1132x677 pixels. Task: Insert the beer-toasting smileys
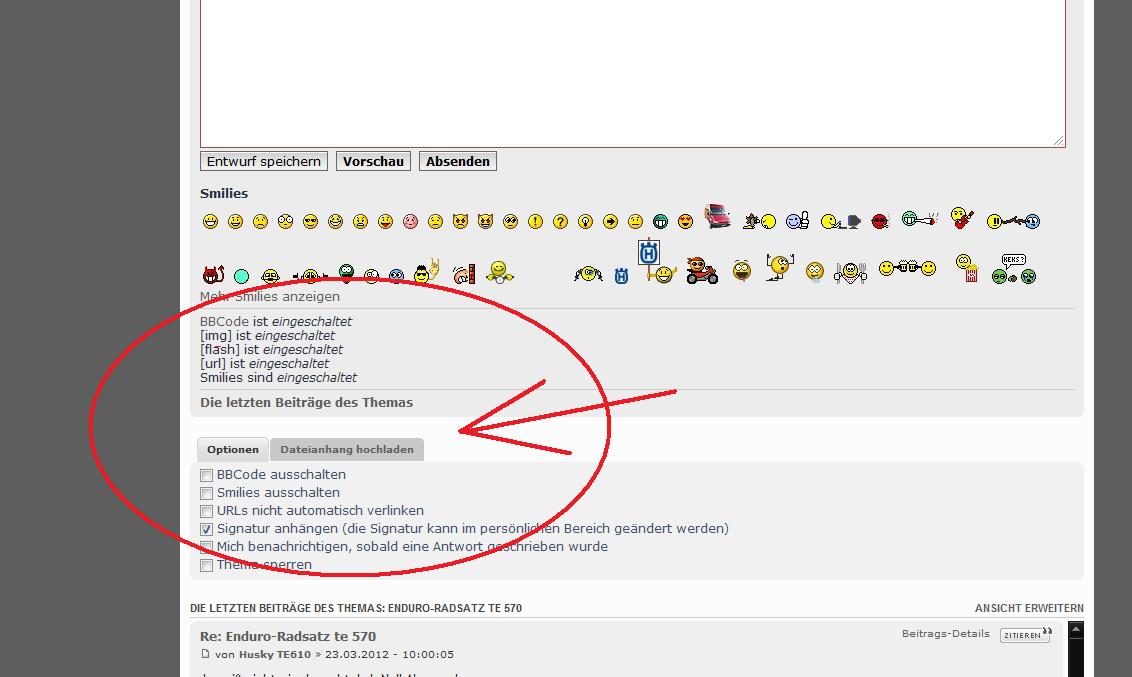coord(907,268)
